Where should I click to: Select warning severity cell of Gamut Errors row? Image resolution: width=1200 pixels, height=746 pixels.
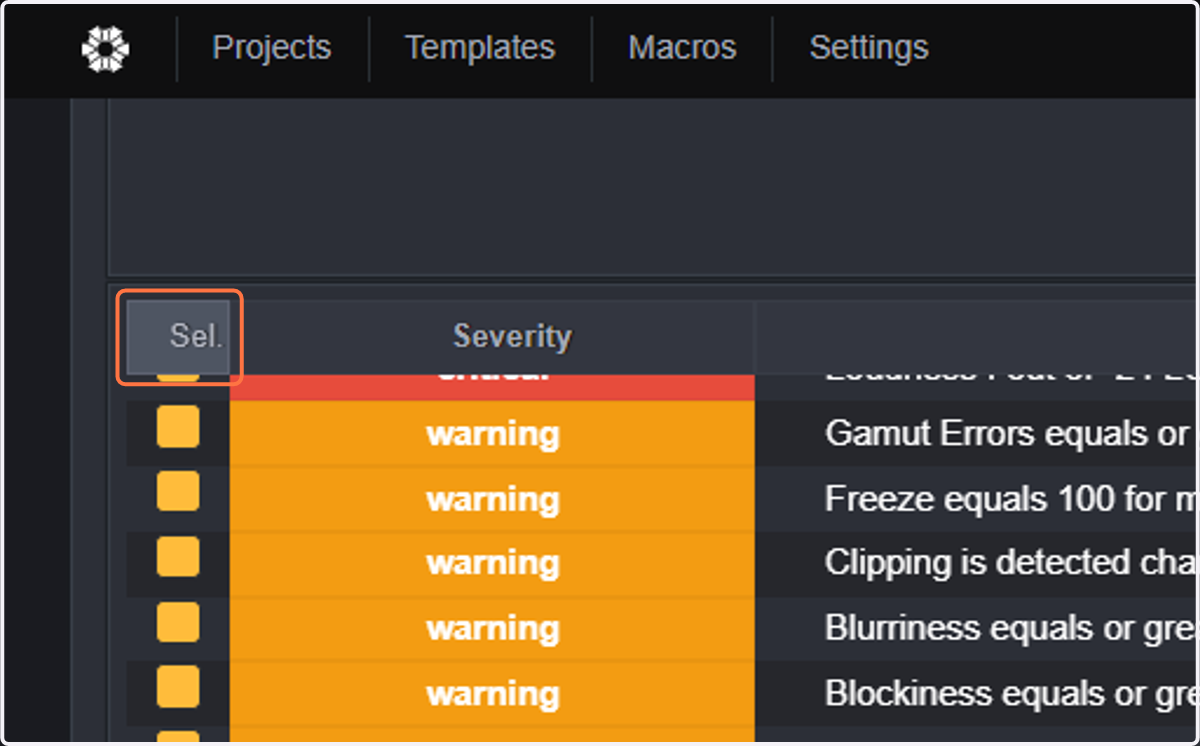492,434
